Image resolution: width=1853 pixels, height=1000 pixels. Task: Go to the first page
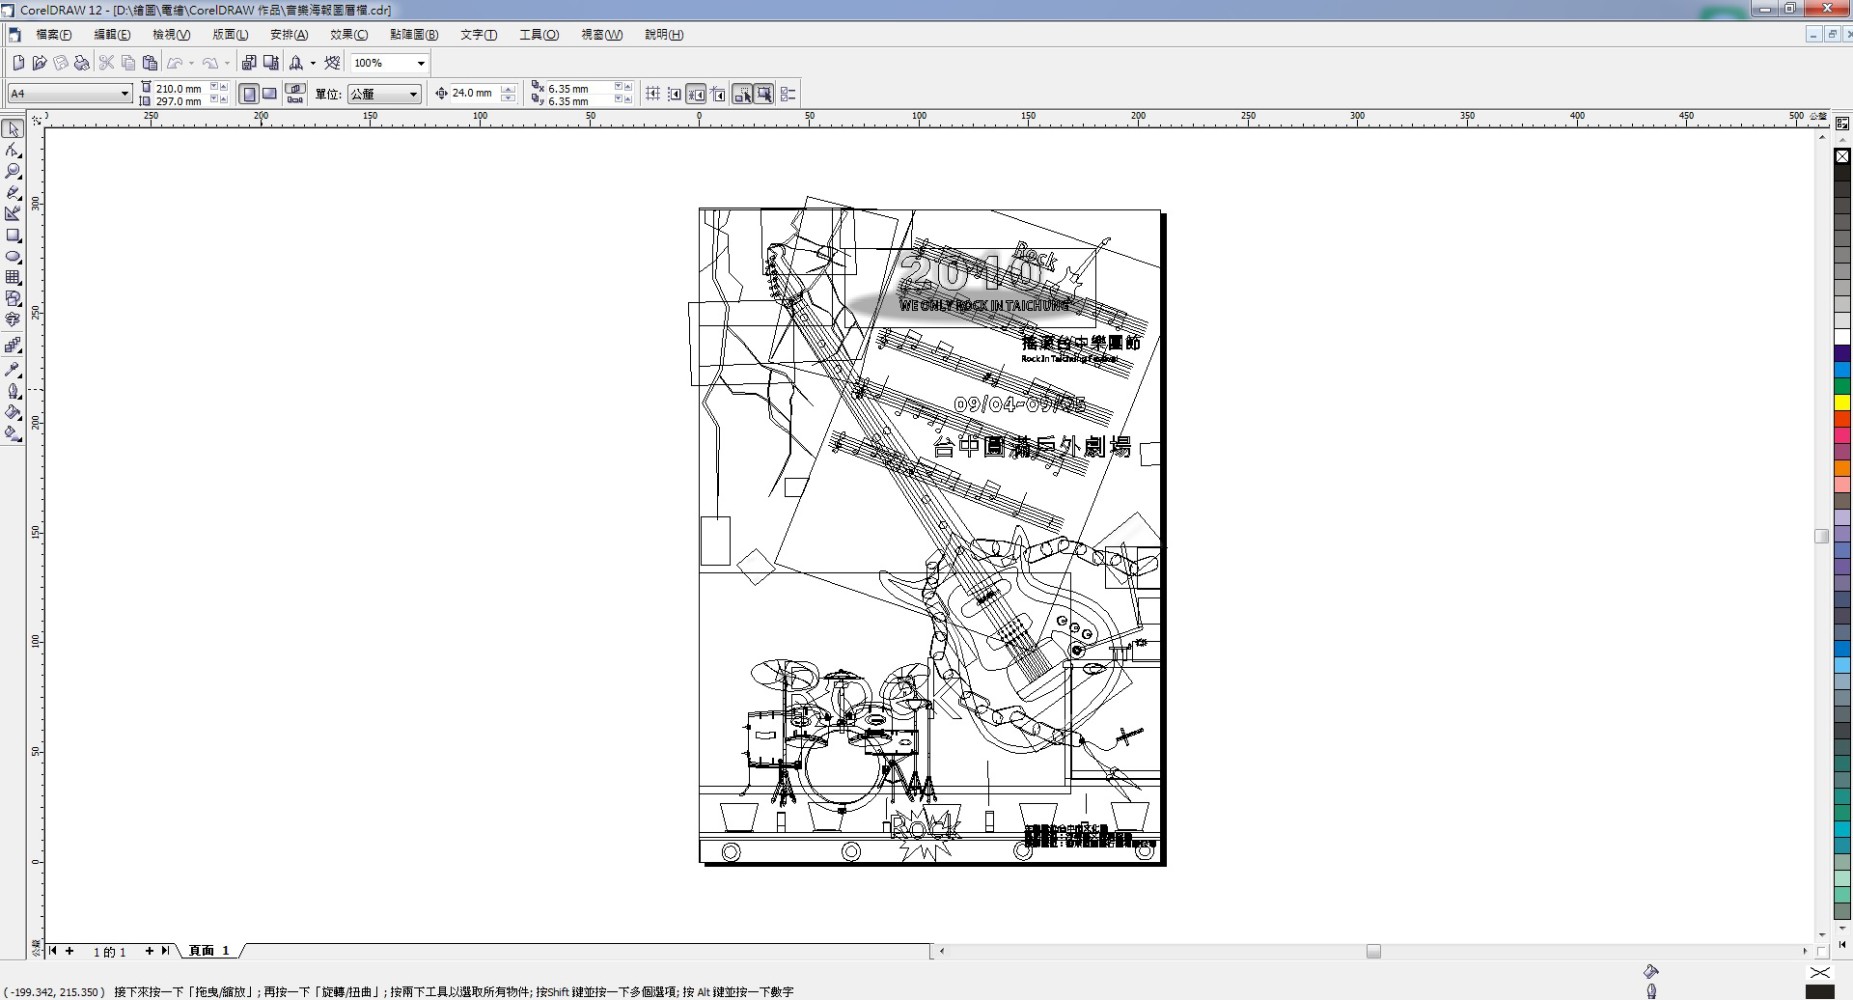click(53, 951)
